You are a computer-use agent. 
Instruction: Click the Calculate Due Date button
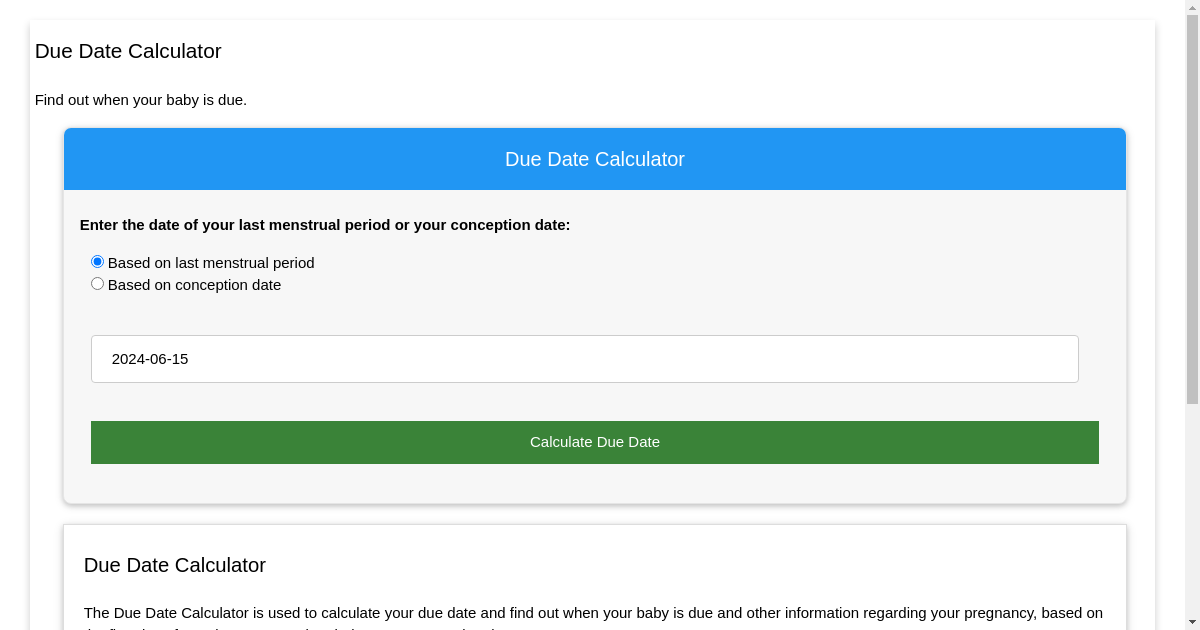(594, 442)
